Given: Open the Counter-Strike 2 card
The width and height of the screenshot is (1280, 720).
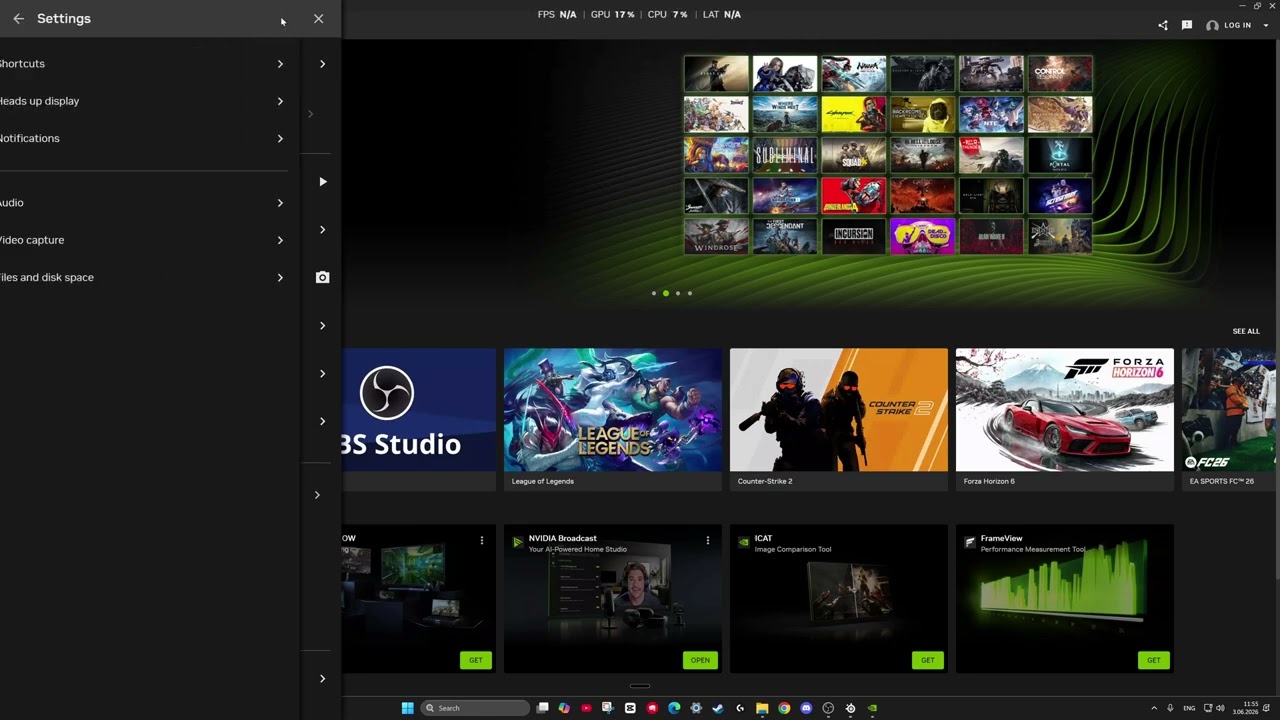Looking at the screenshot, I should point(839,419).
